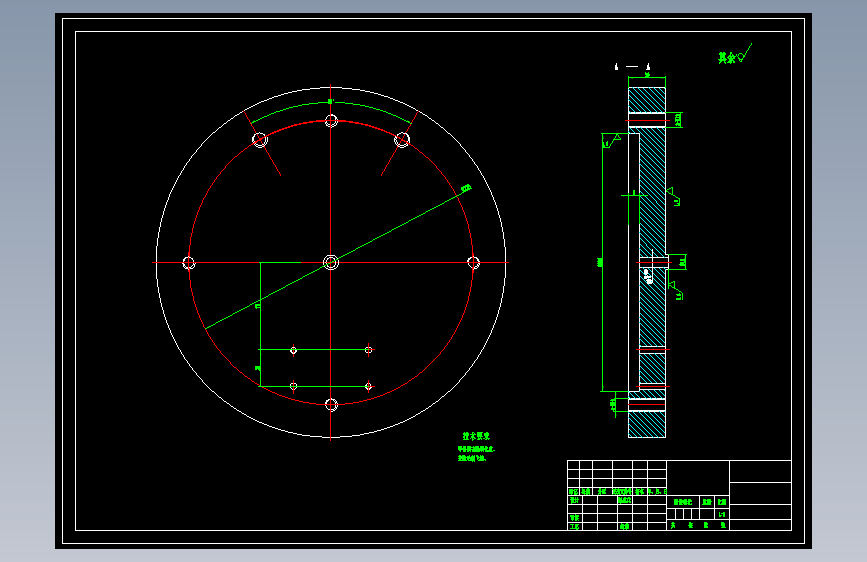Image resolution: width=867 pixels, height=562 pixels.
Task: Click the '其余' surface finish note
Action: (x=727, y=58)
